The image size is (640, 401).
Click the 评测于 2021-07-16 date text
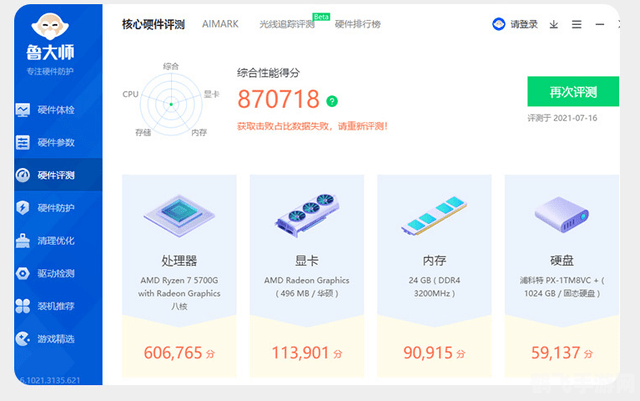coord(562,118)
